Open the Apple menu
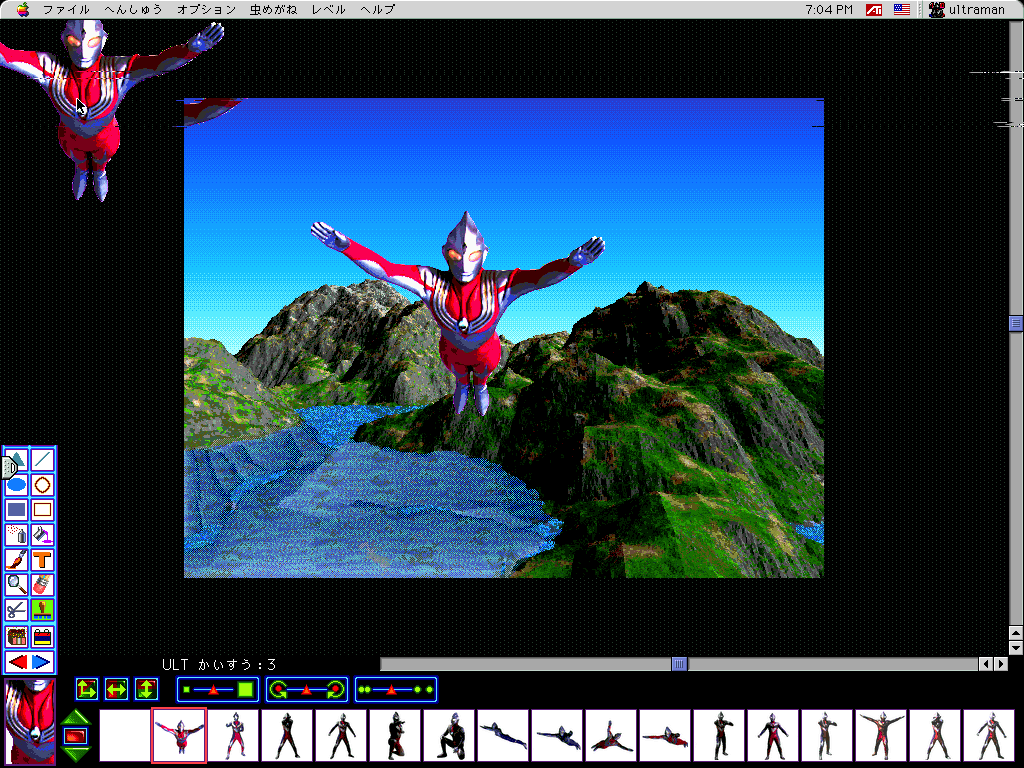The height and width of the screenshot is (768, 1024). (x=23, y=9)
